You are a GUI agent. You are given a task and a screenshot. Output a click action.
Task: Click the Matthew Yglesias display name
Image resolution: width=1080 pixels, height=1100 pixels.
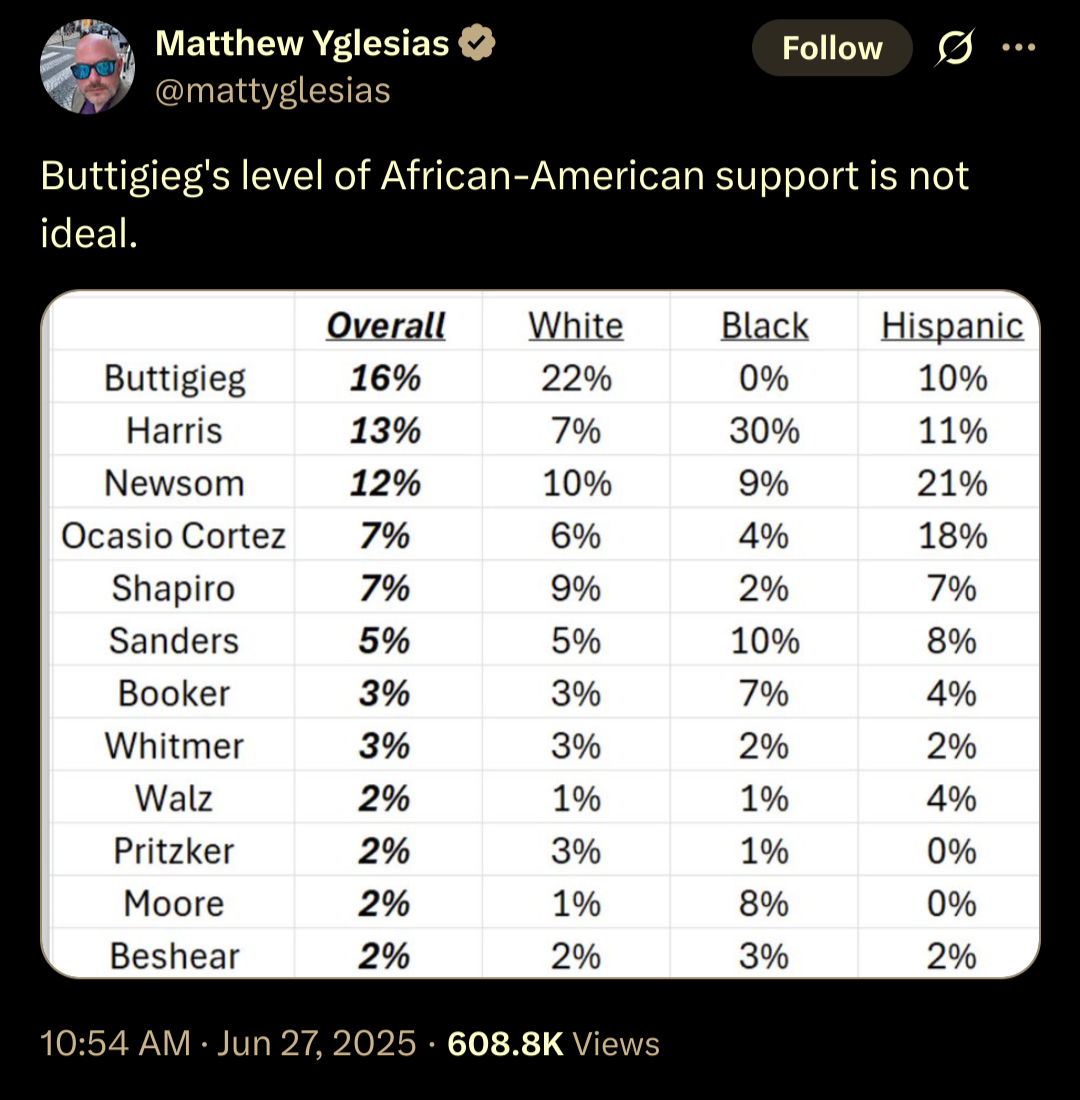tap(302, 43)
